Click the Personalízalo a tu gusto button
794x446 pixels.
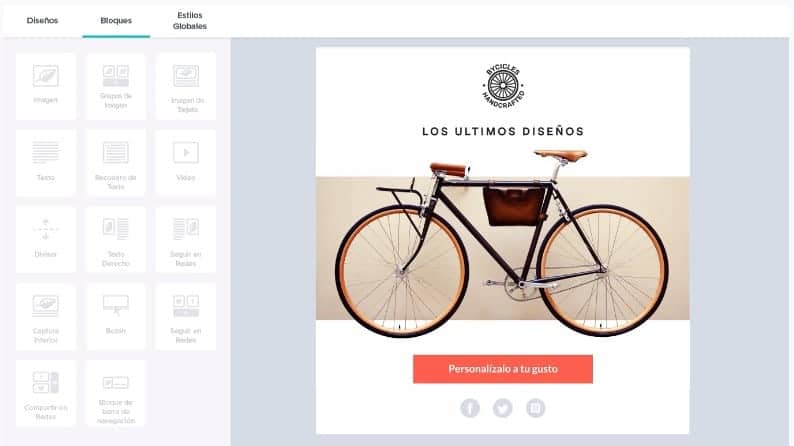(x=503, y=369)
